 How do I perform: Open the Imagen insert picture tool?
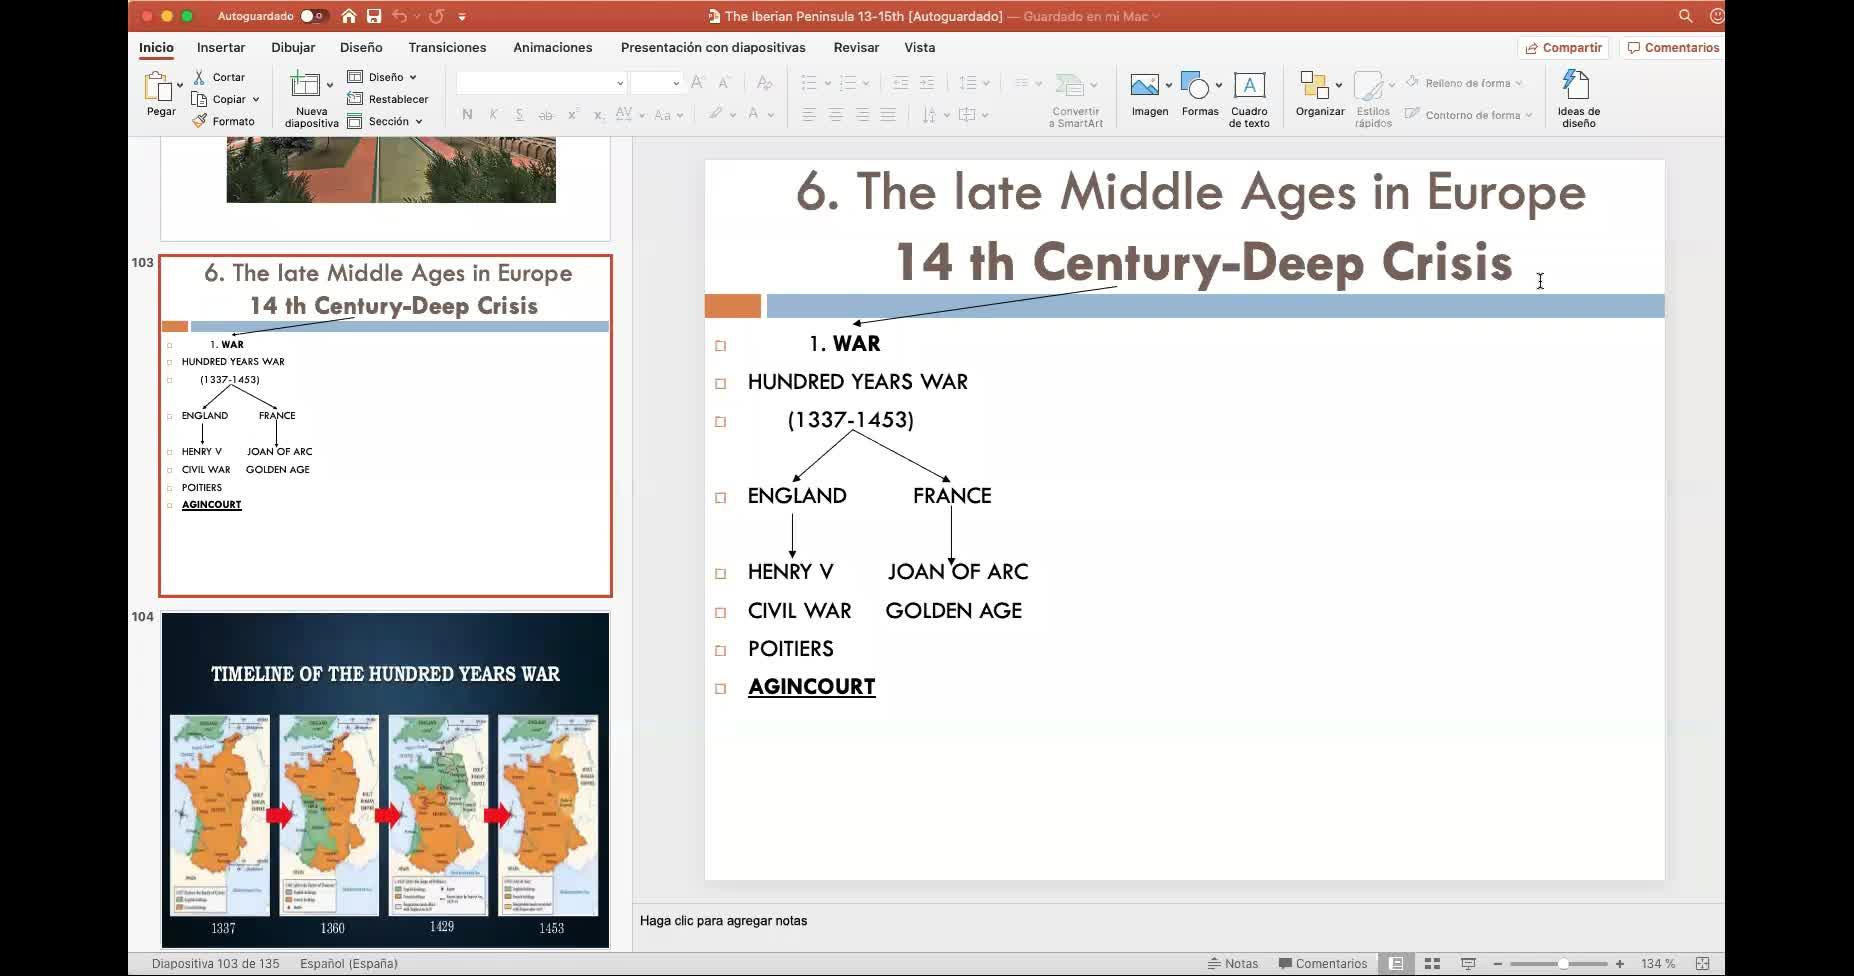pos(1144,86)
